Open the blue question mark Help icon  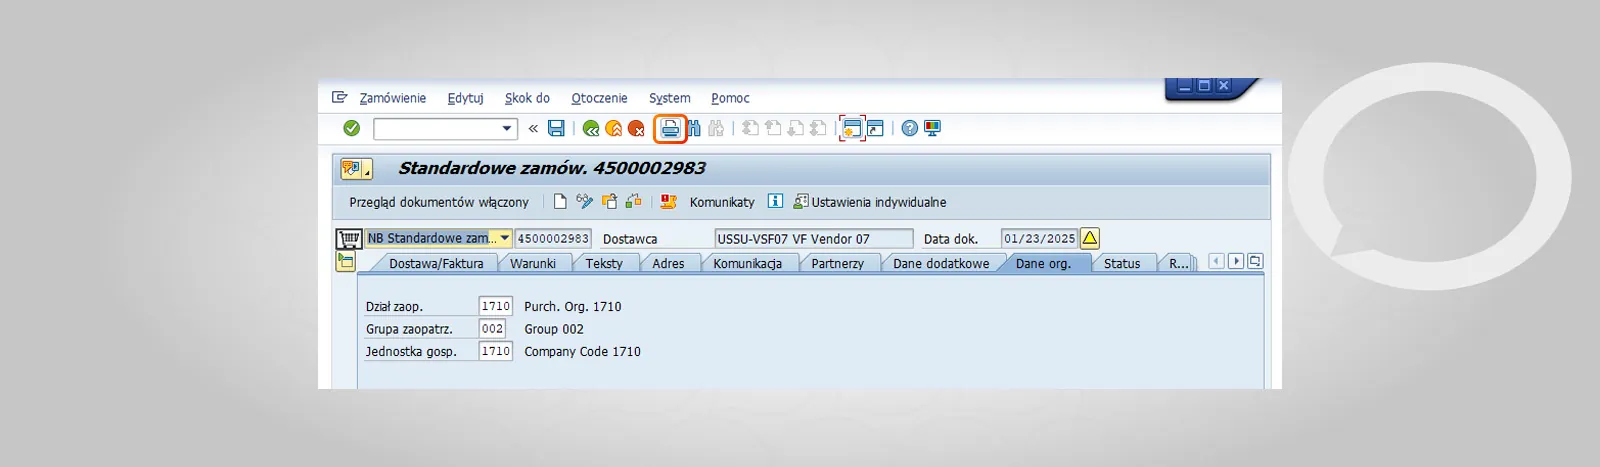click(909, 128)
